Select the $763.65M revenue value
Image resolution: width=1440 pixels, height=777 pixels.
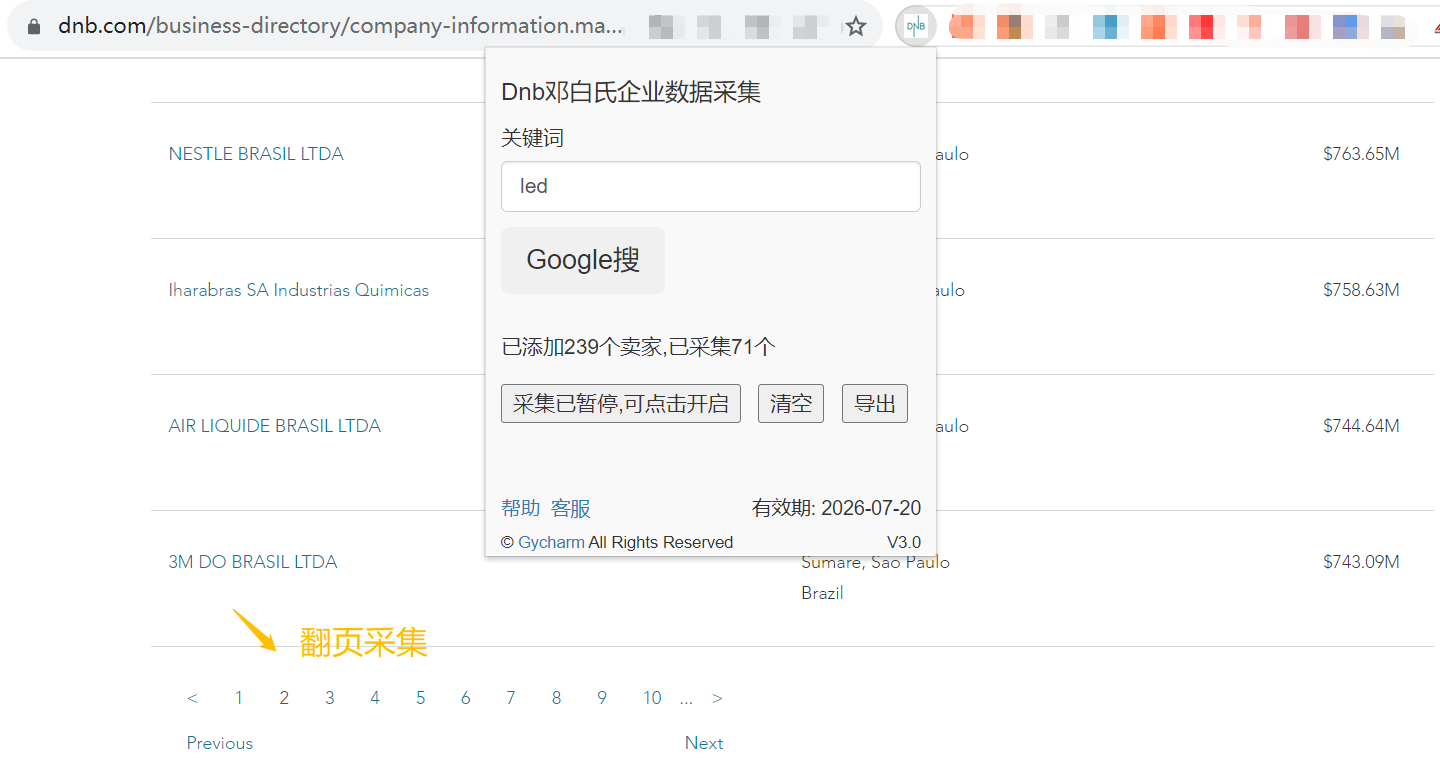1361,154
